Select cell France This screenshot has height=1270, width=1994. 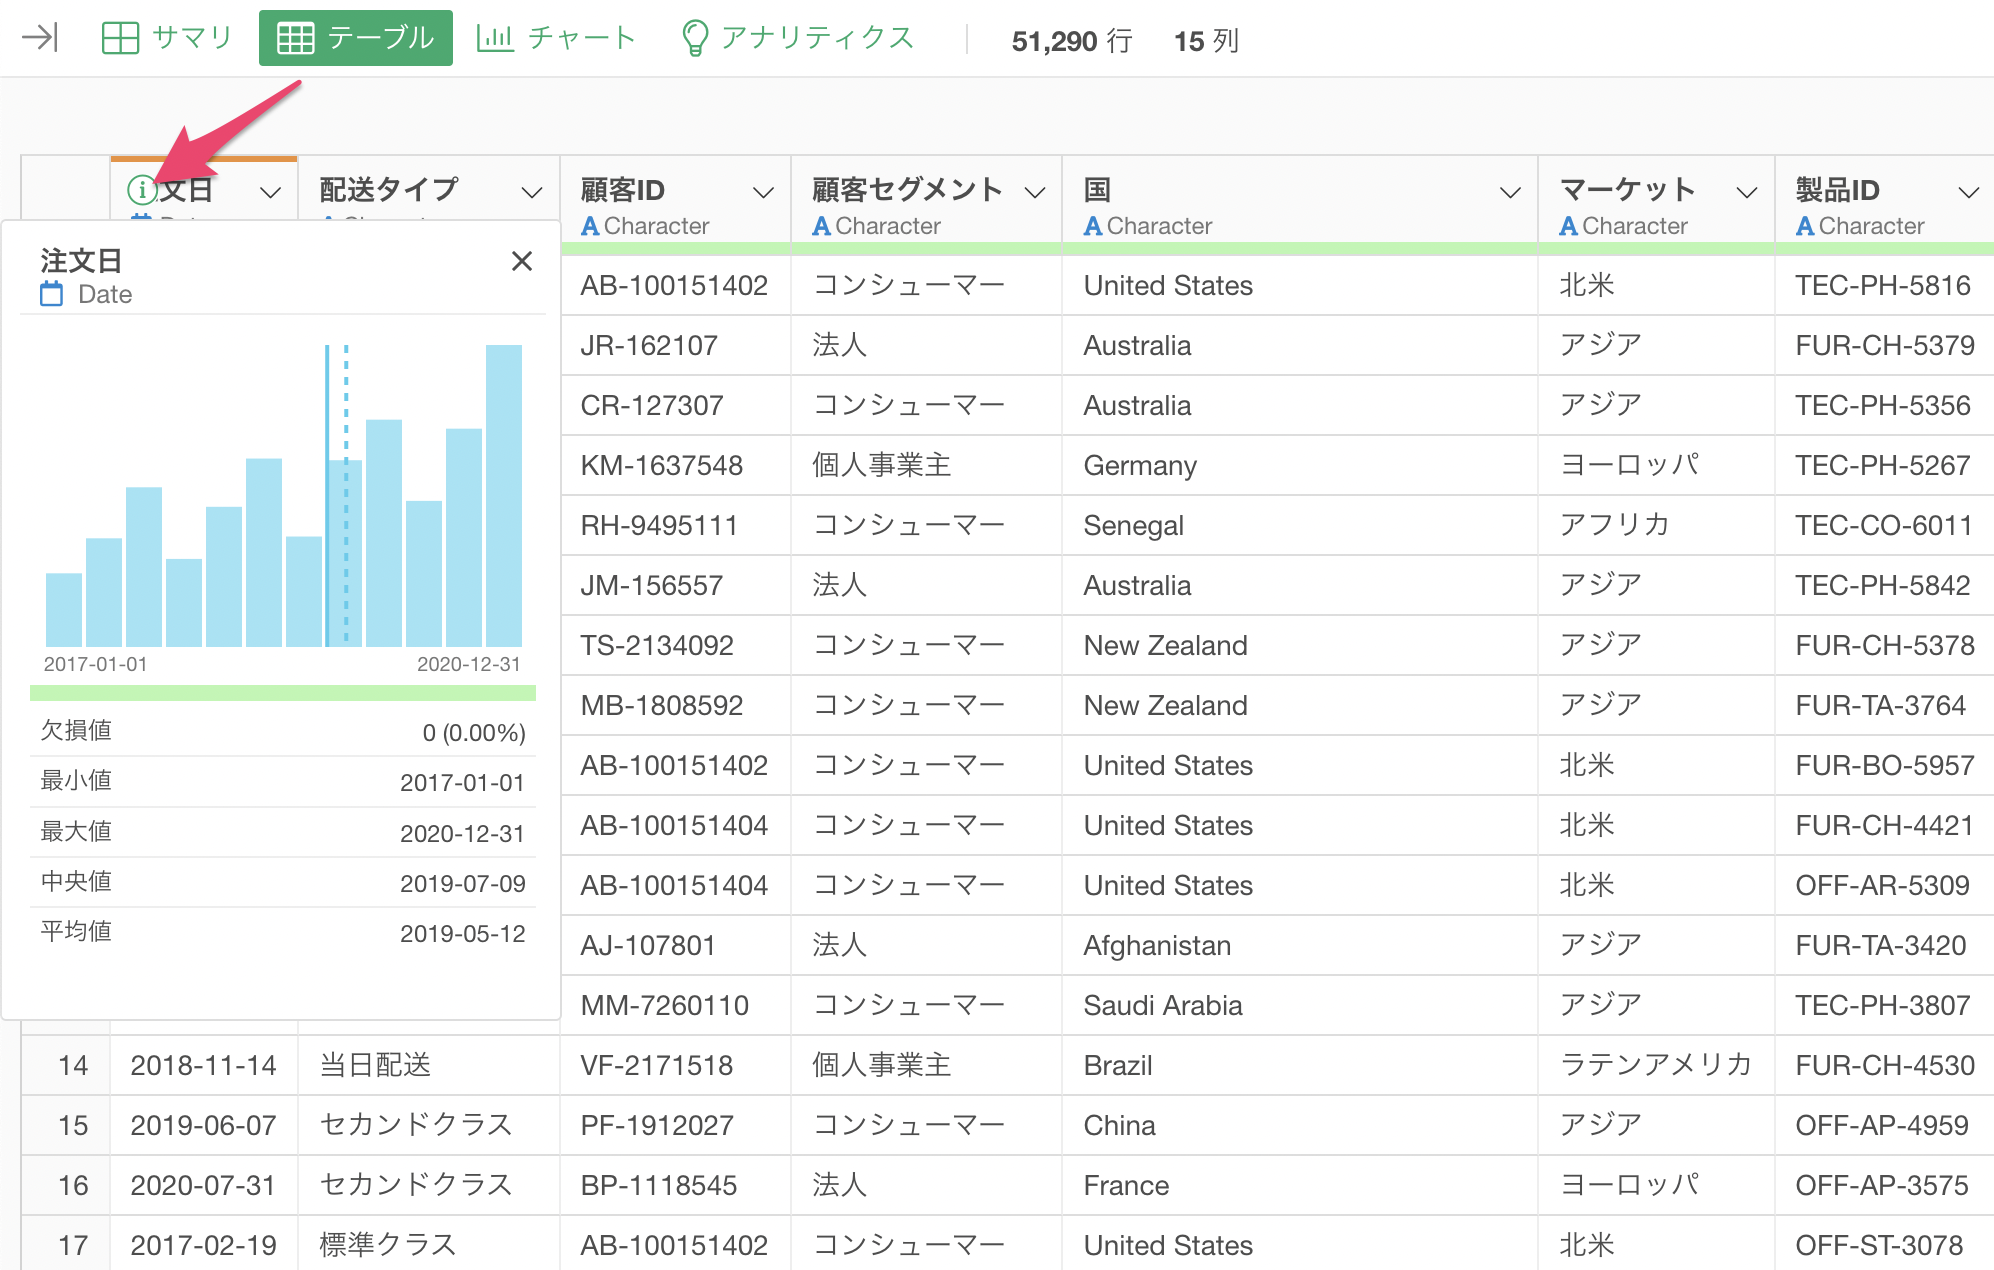point(1300,1186)
